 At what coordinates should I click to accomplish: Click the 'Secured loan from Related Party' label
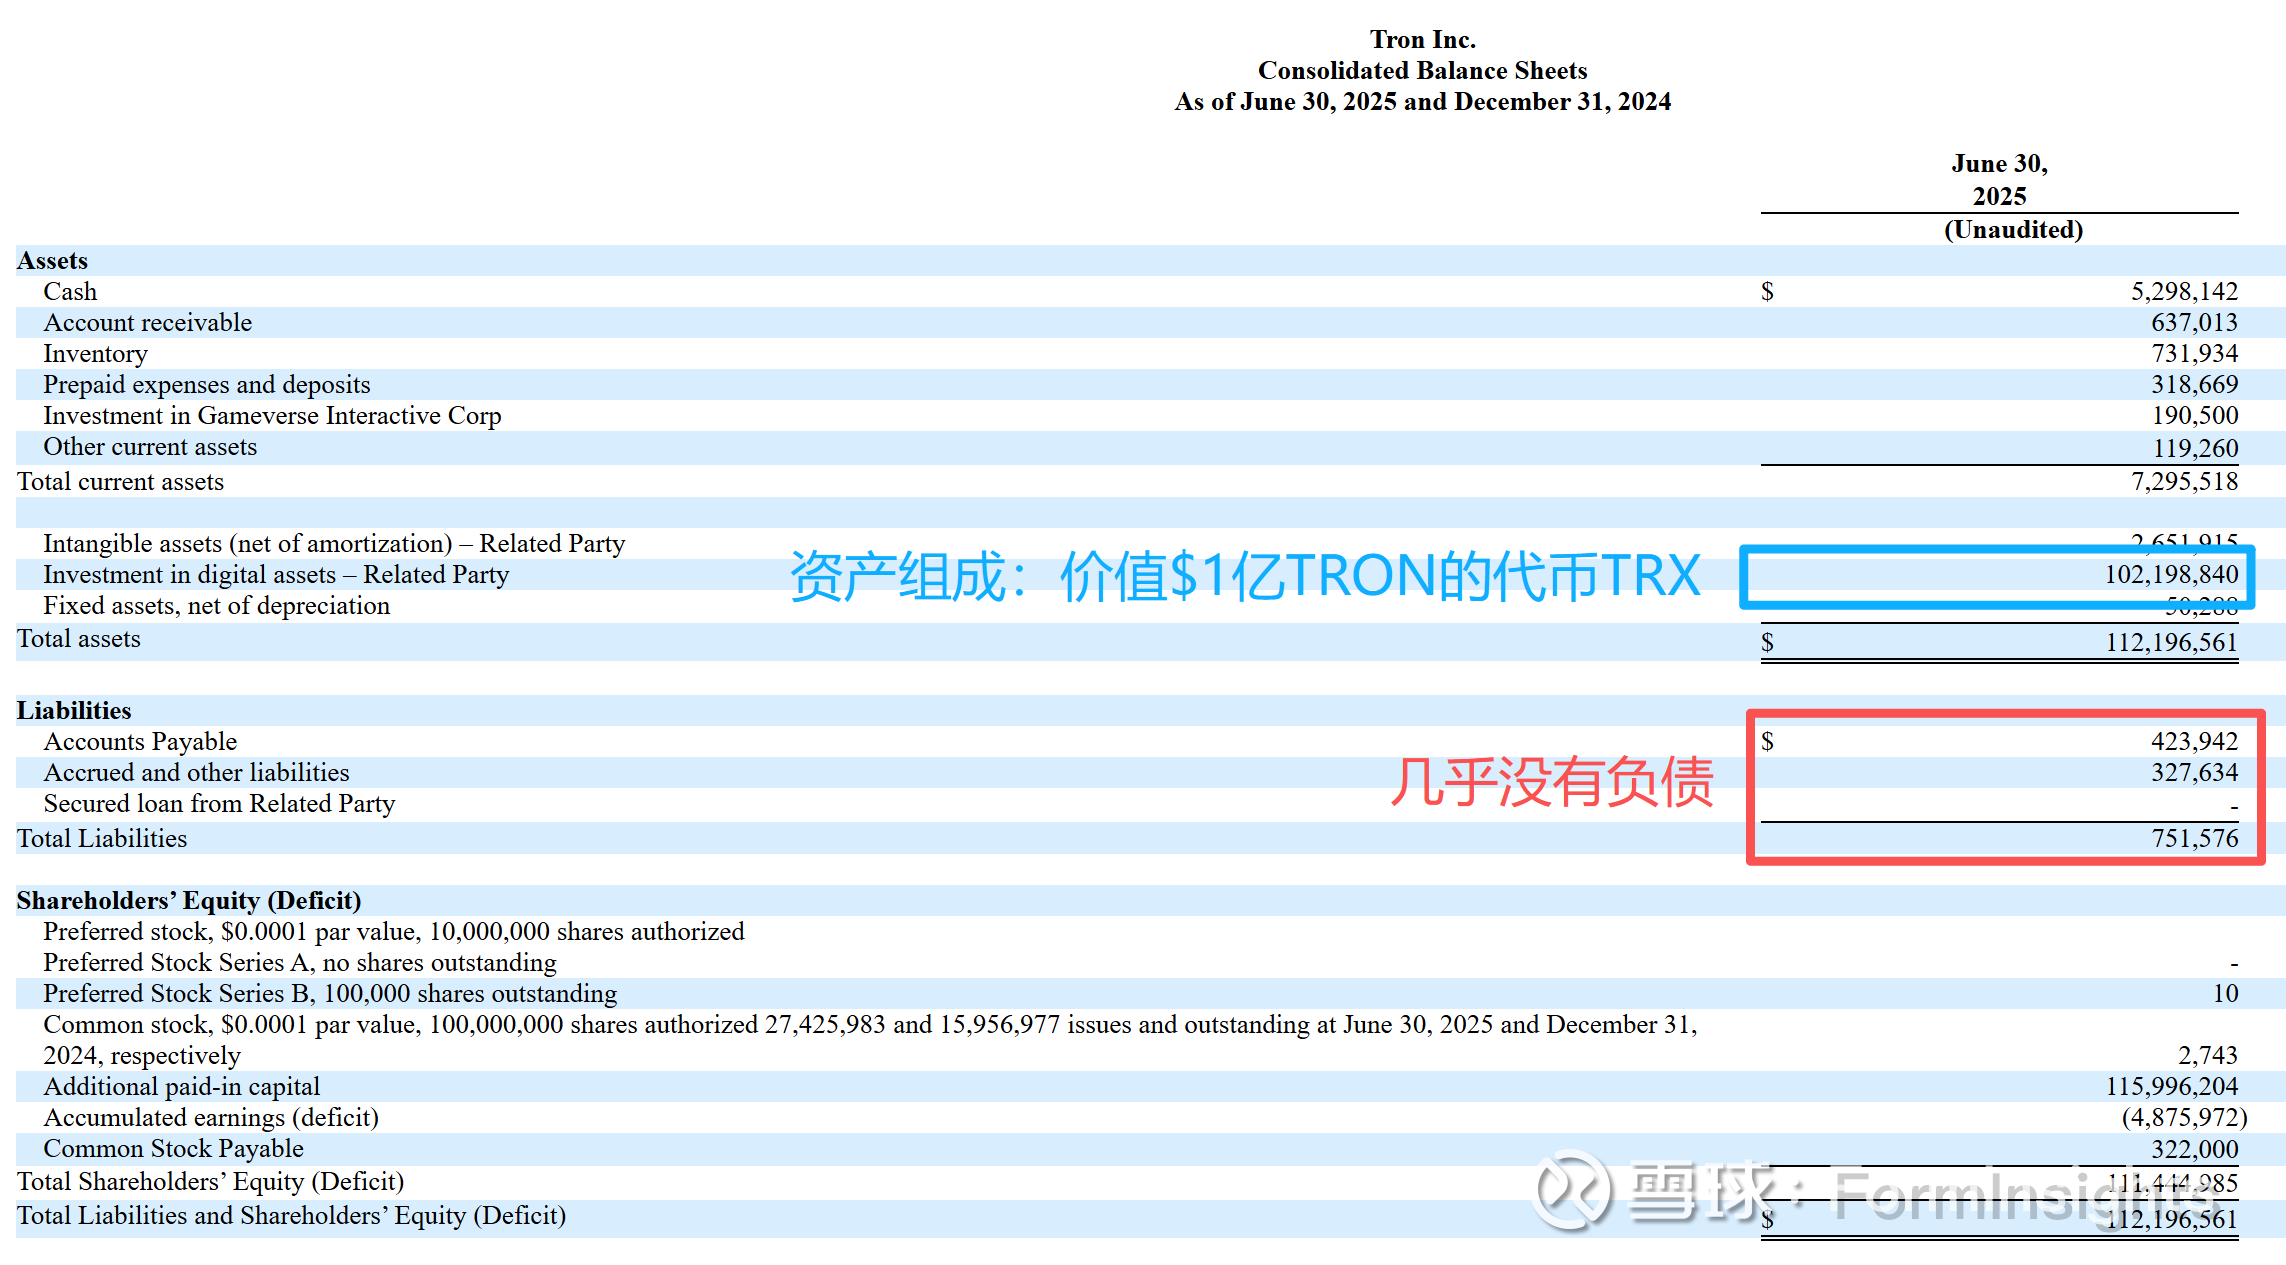pyautogui.click(x=219, y=804)
